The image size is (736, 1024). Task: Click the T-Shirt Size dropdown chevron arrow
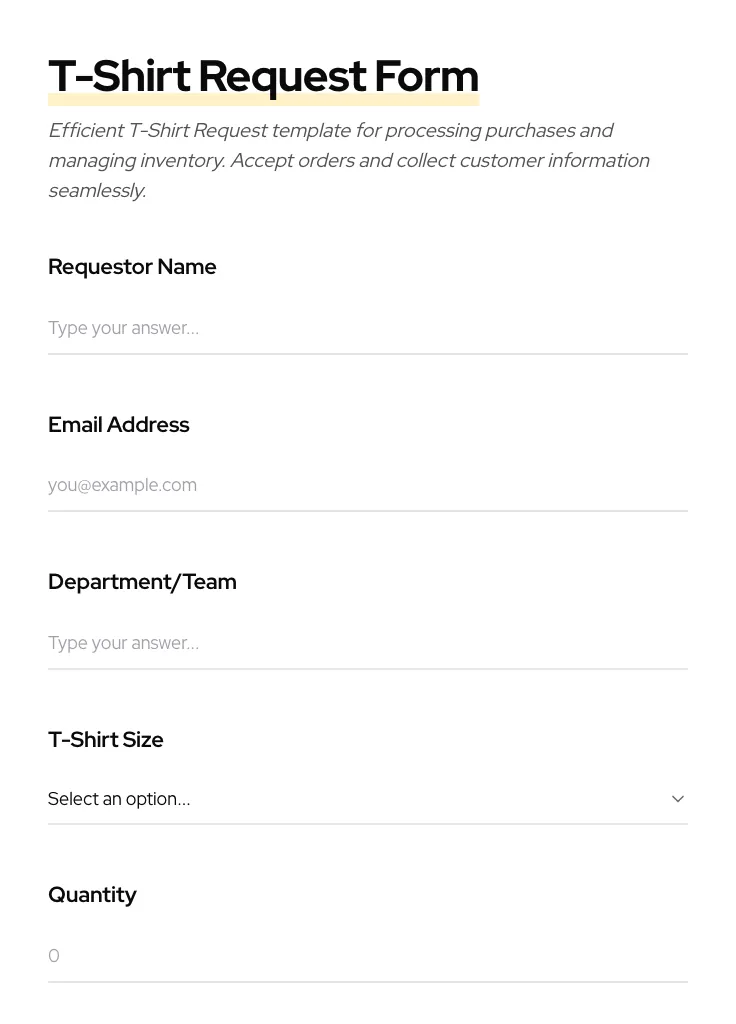pyautogui.click(x=677, y=799)
